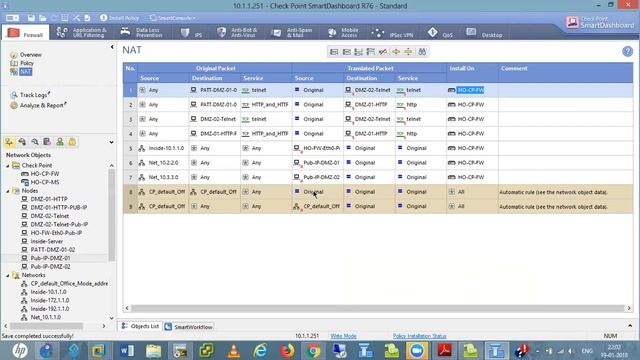
Task: Collapse the Nodes tree node
Action: [x=7, y=191]
